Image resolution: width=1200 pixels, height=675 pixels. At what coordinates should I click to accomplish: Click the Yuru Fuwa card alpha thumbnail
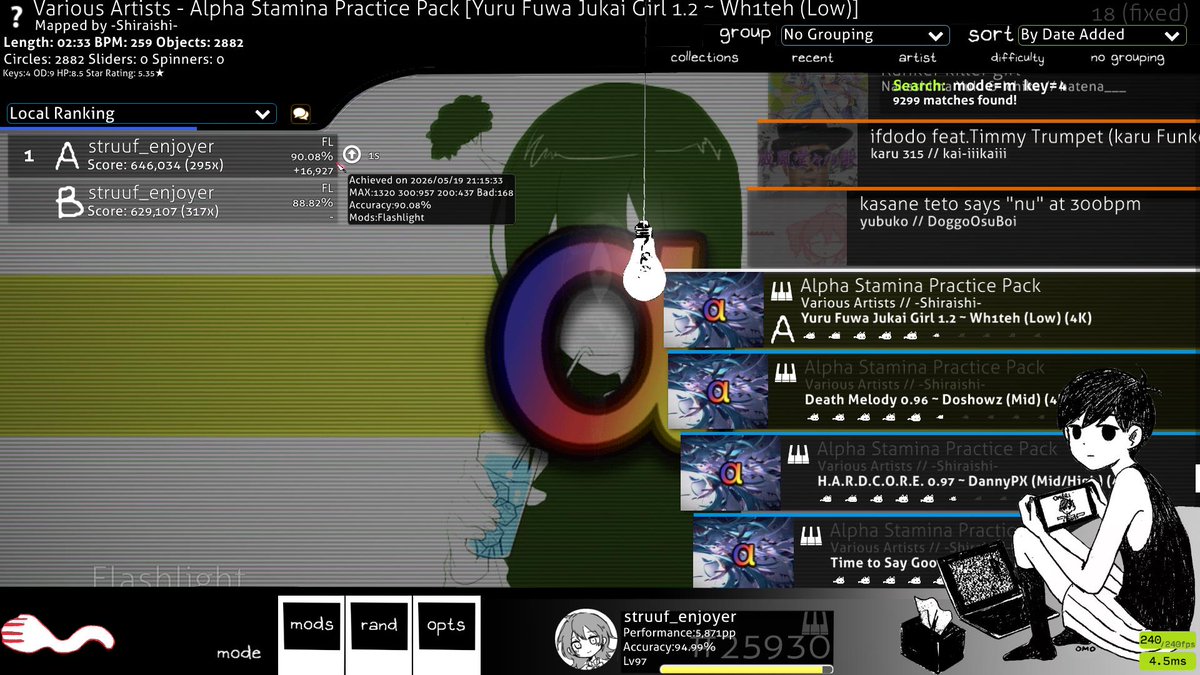[x=714, y=311]
